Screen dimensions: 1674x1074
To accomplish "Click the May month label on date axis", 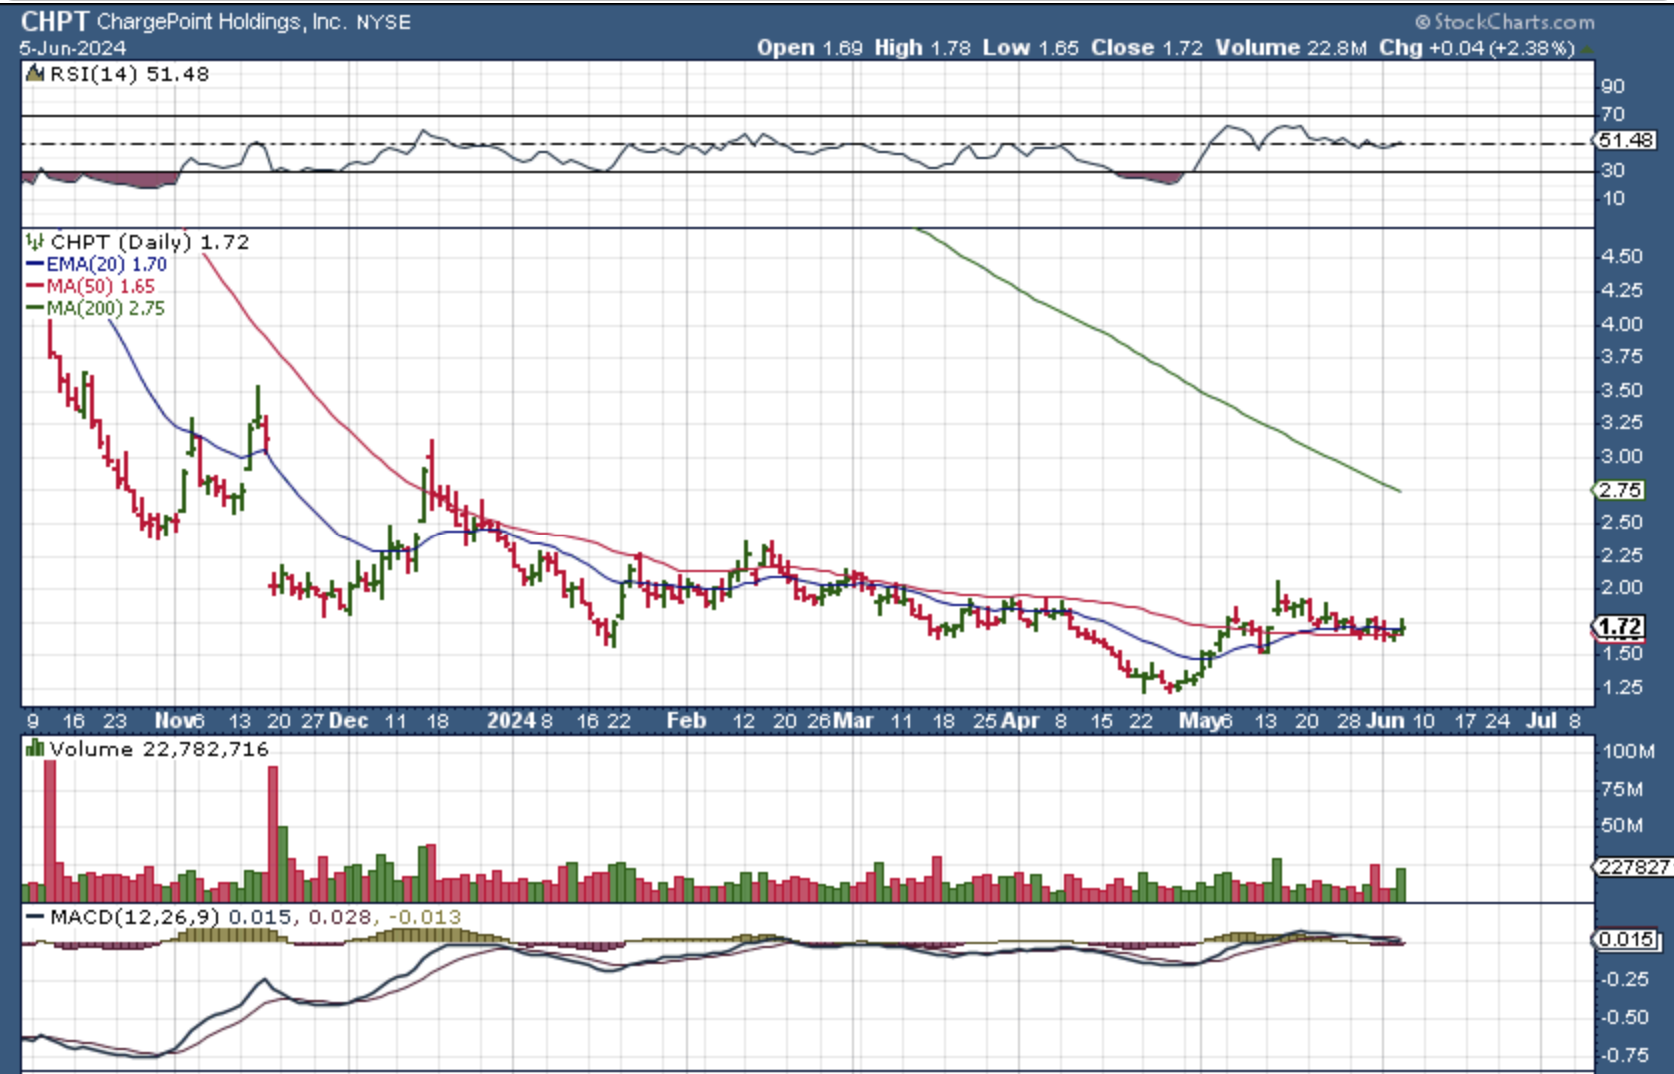I will coord(1196,720).
